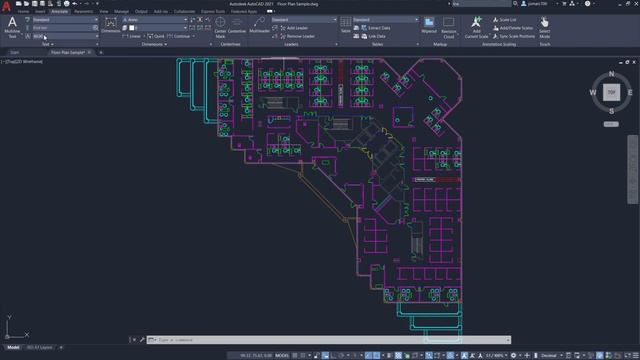Open the text style Standard dropdown
Image resolution: width=640 pixels, height=360 pixels.
pos(65,20)
